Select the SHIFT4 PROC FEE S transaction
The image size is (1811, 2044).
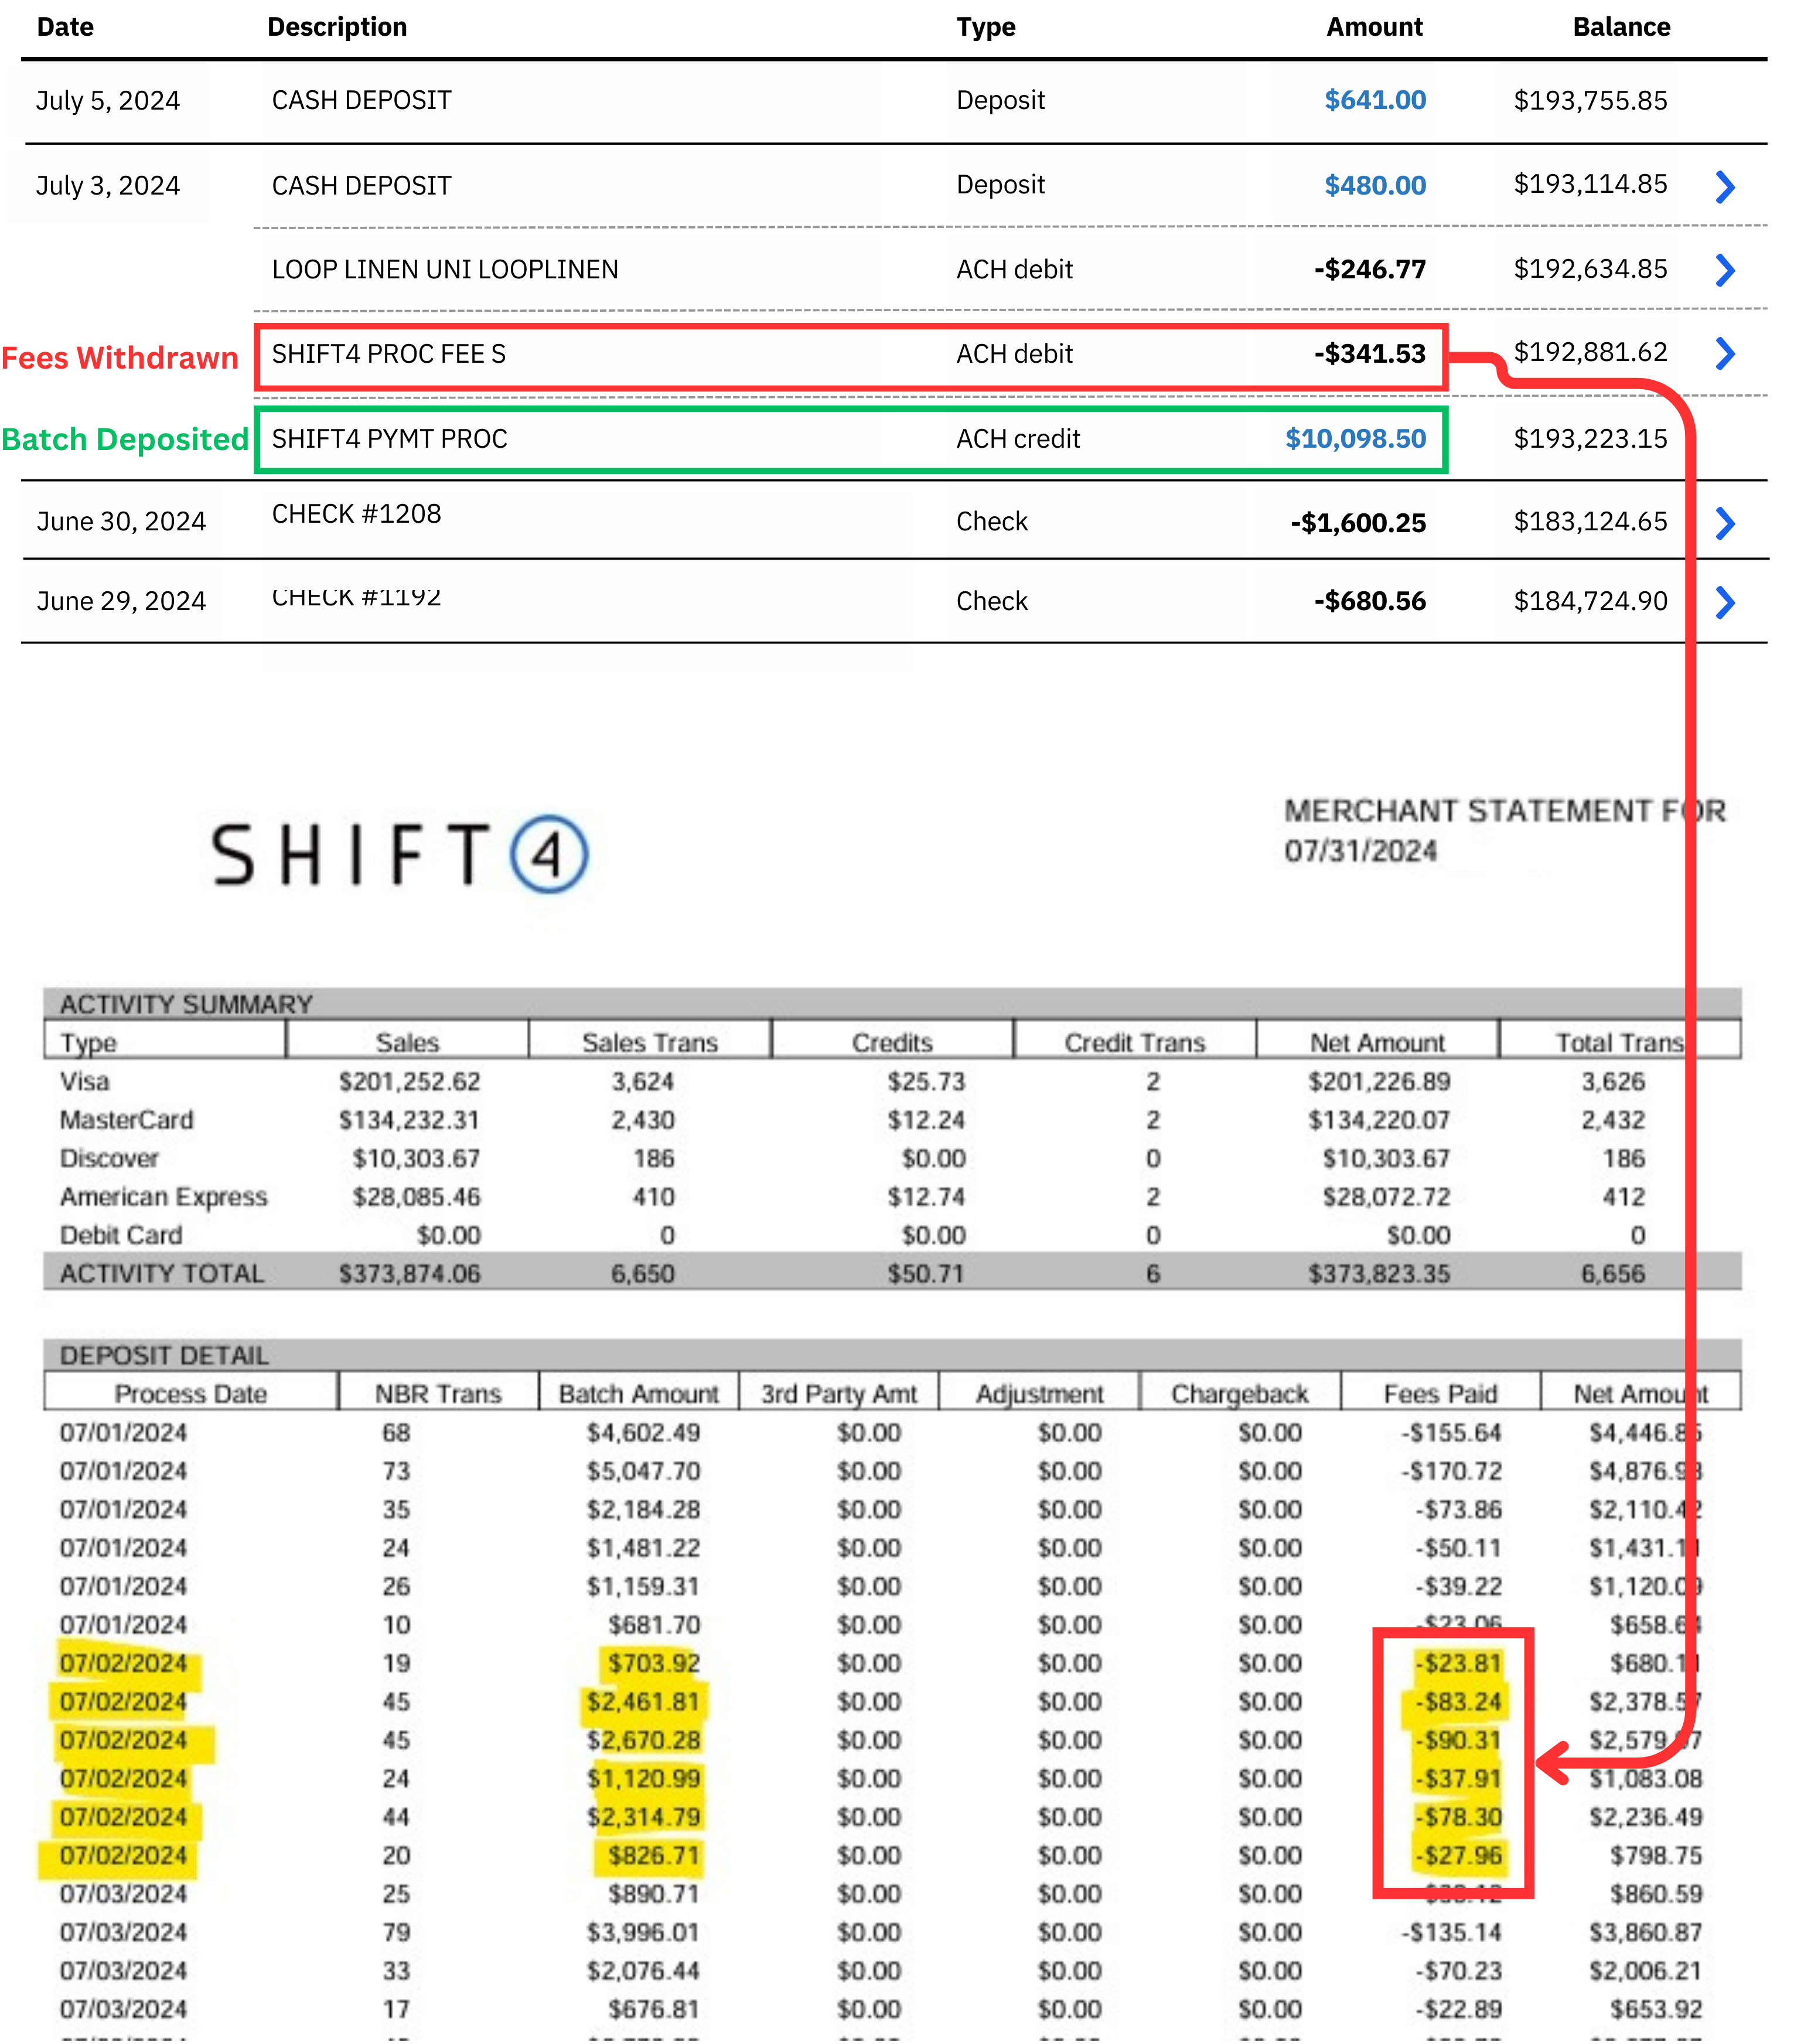pos(389,354)
